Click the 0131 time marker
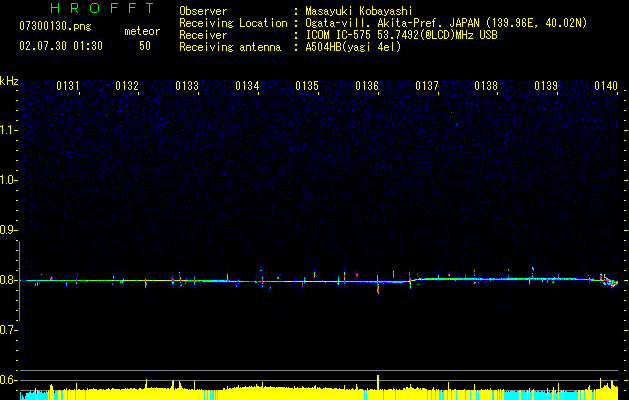The height and width of the screenshot is (400, 629). [67, 86]
